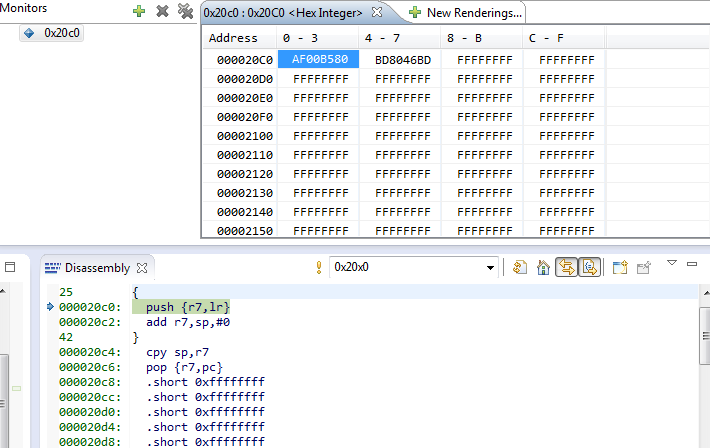The height and width of the screenshot is (448, 710).
Task: Click the scroll up arrow in Disassembly view
Action: [705, 294]
